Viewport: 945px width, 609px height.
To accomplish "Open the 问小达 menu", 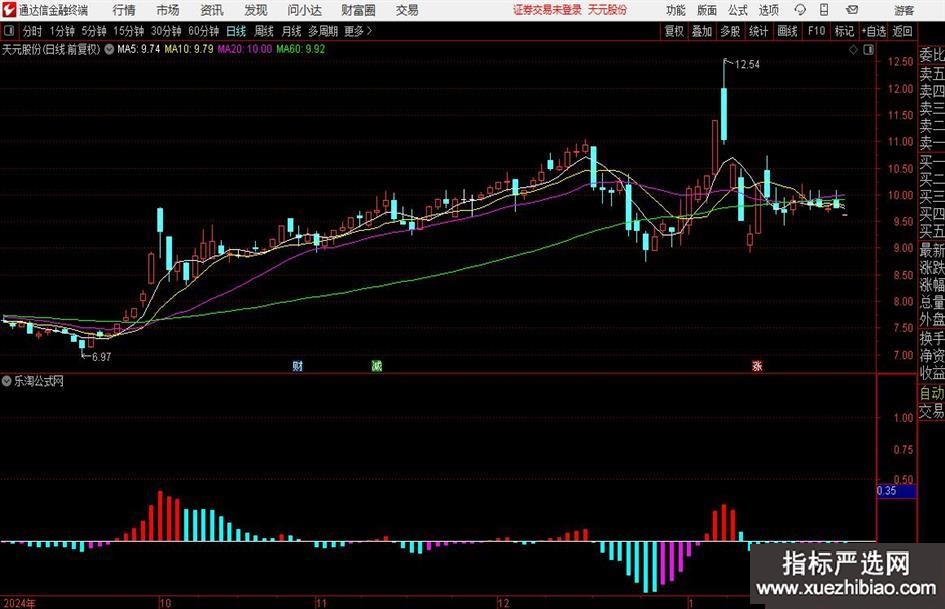I will click(305, 10).
